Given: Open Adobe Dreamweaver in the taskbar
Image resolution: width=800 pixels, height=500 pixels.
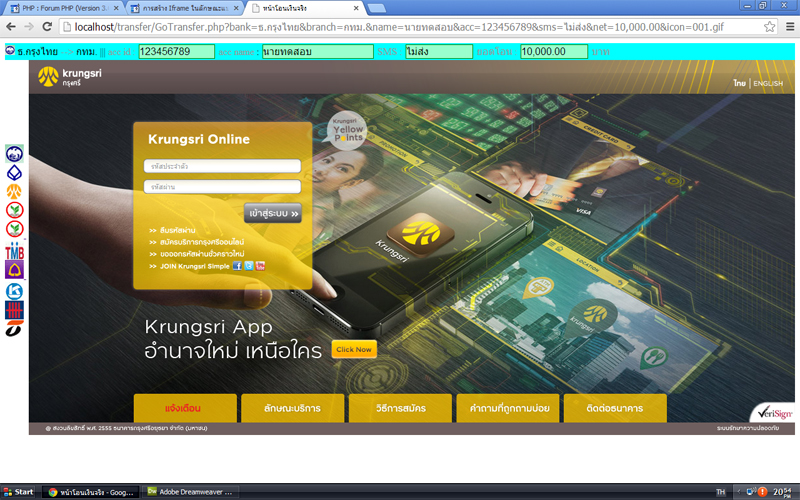Looking at the screenshot, I should 190,492.
